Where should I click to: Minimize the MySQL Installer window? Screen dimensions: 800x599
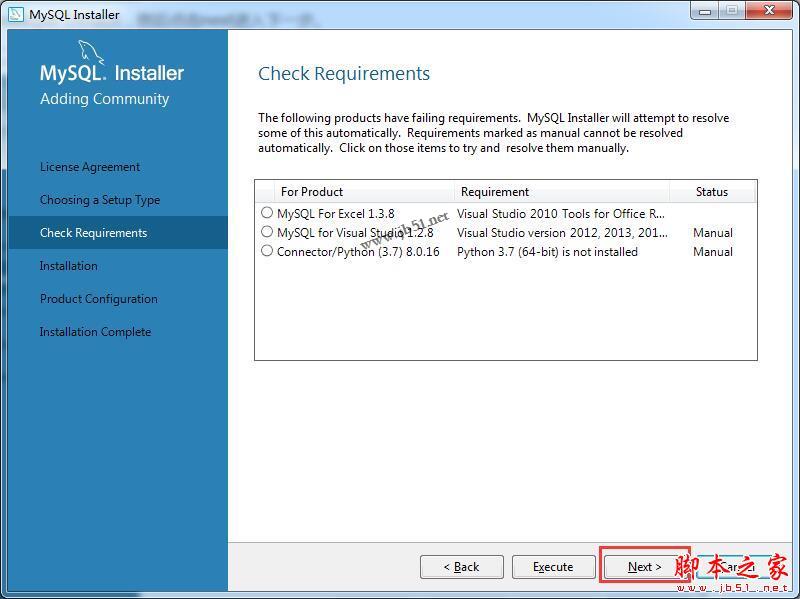pyautogui.click(x=705, y=11)
